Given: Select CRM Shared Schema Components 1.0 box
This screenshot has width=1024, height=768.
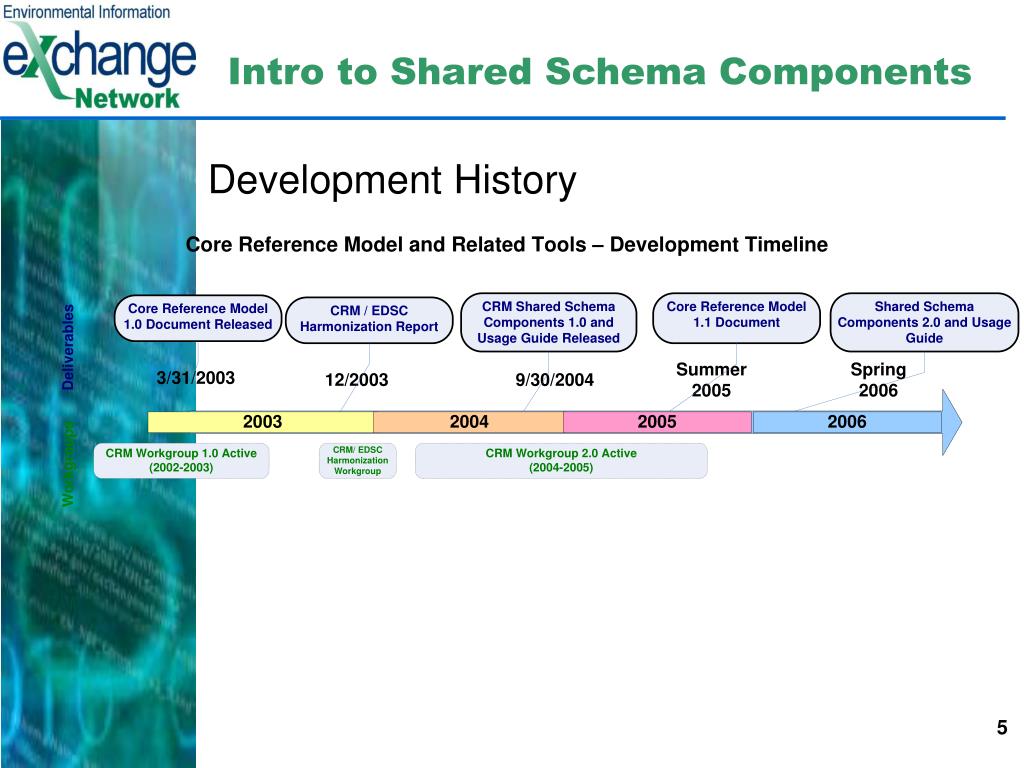Looking at the screenshot, I should [x=548, y=322].
